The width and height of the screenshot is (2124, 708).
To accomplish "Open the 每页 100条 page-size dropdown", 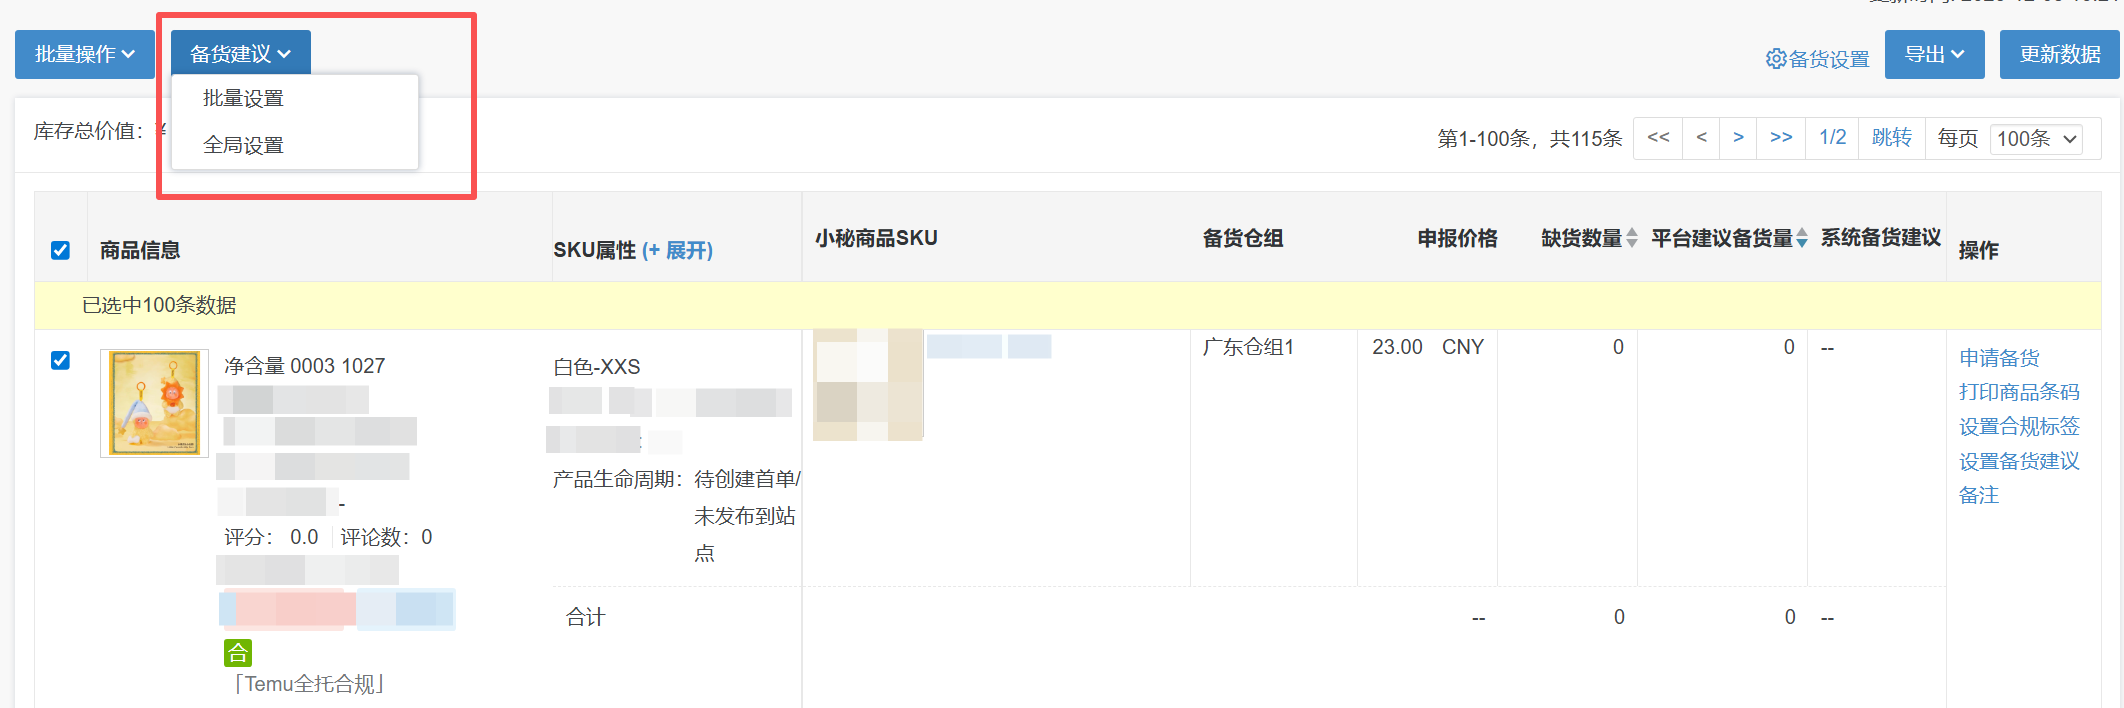I will pos(2036,139).
